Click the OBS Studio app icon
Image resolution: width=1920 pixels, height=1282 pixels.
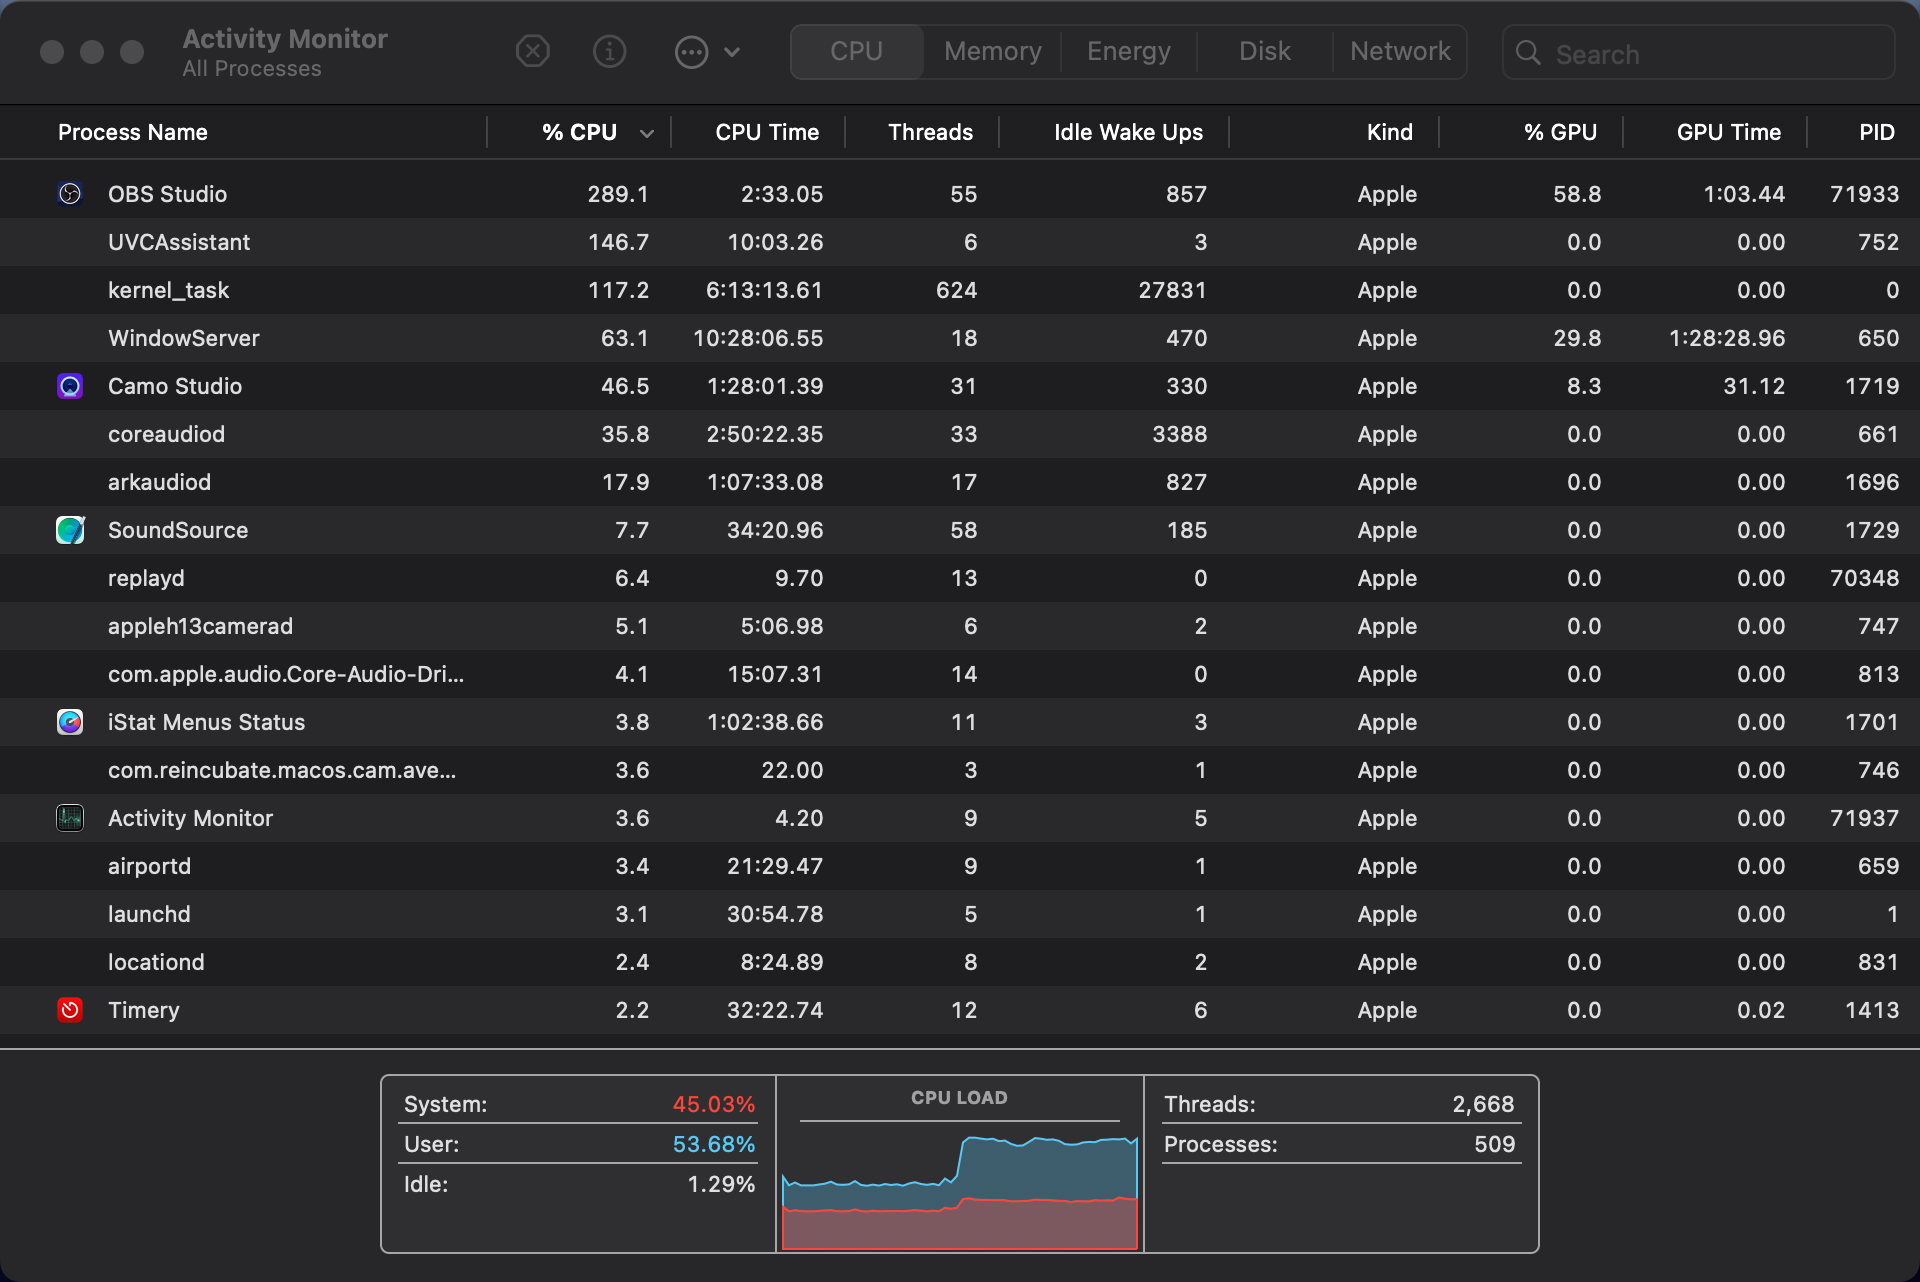click(x=69, y=194)
